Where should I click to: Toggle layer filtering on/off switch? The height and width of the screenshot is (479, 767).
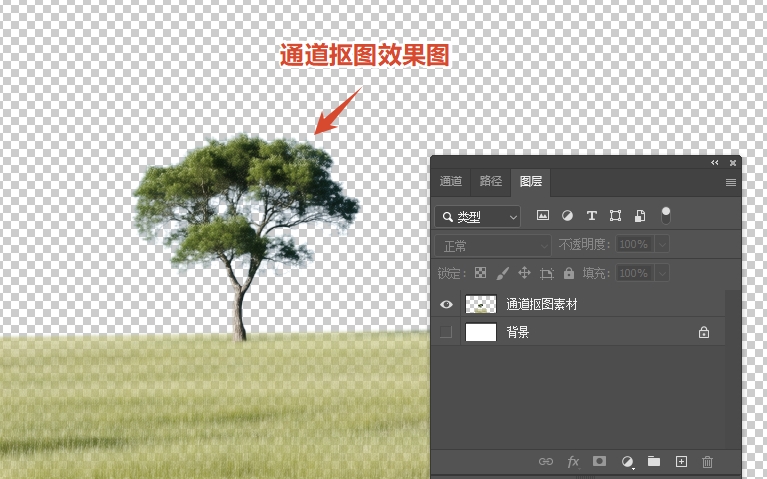click(665, 215)
